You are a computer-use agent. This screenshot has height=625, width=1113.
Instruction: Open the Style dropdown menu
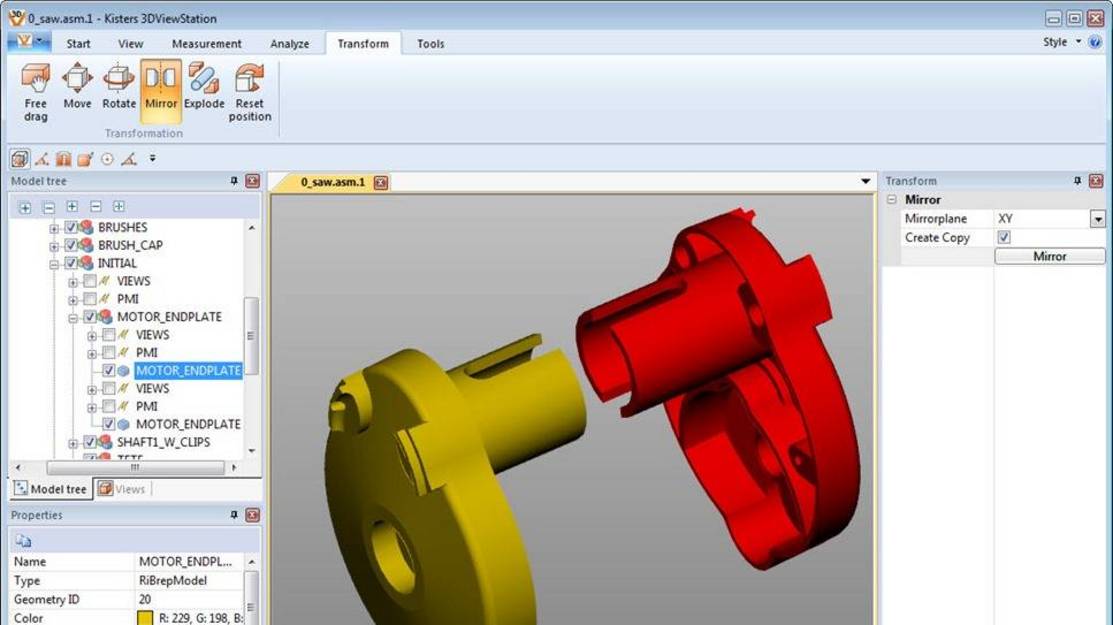pos(1062,42)
